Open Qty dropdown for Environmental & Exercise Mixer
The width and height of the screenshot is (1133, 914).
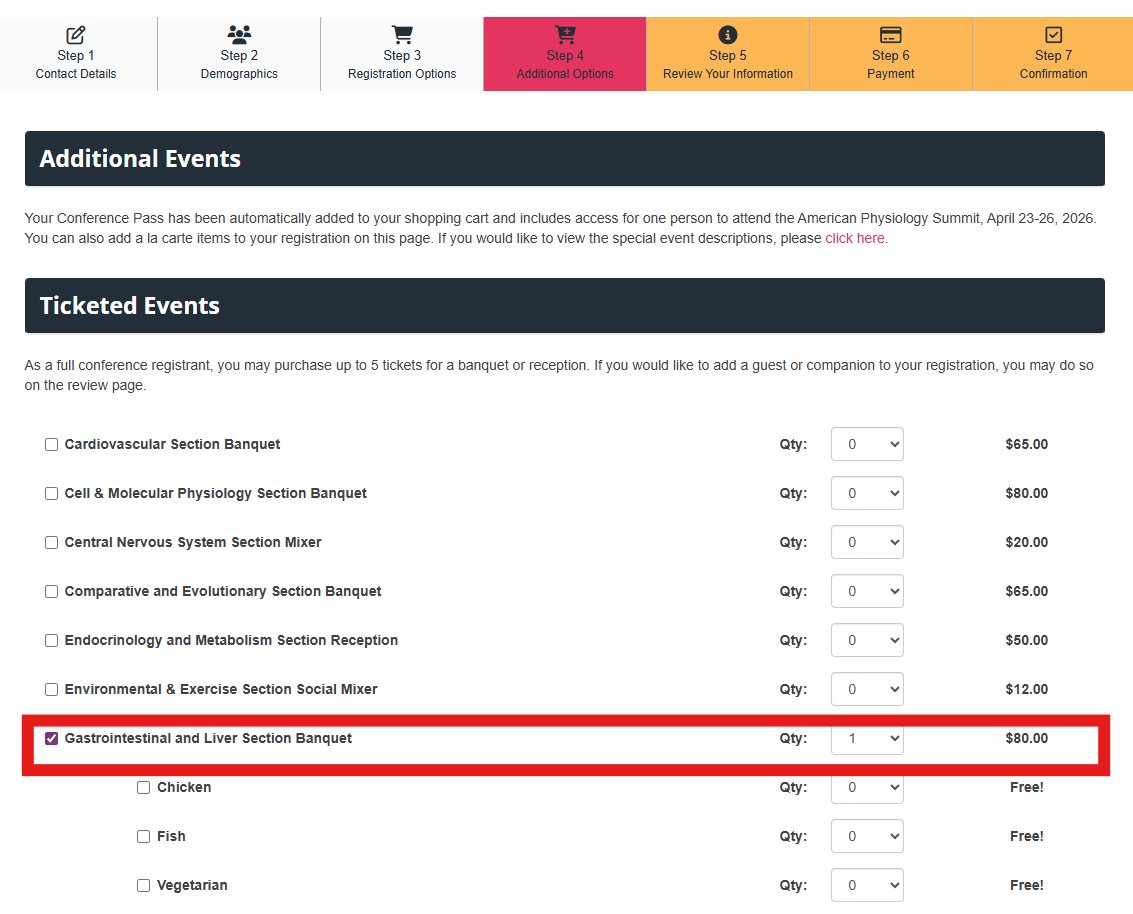[x=867, y=689]
